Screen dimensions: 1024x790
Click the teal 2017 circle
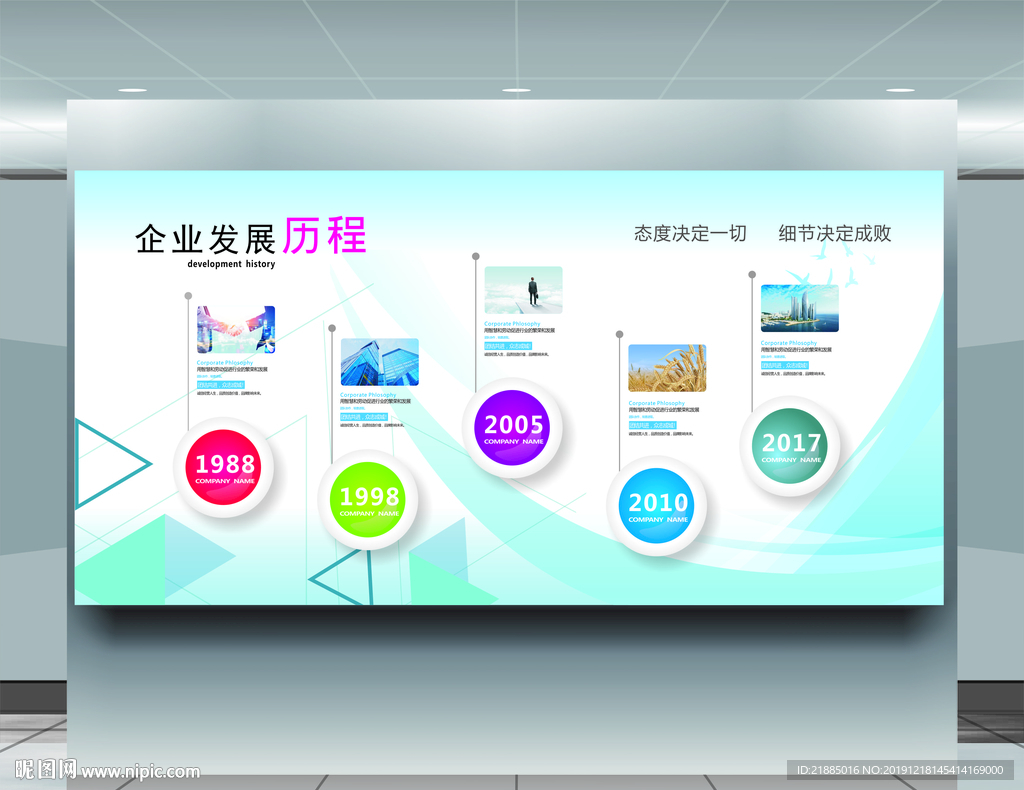tap(790, 446)
